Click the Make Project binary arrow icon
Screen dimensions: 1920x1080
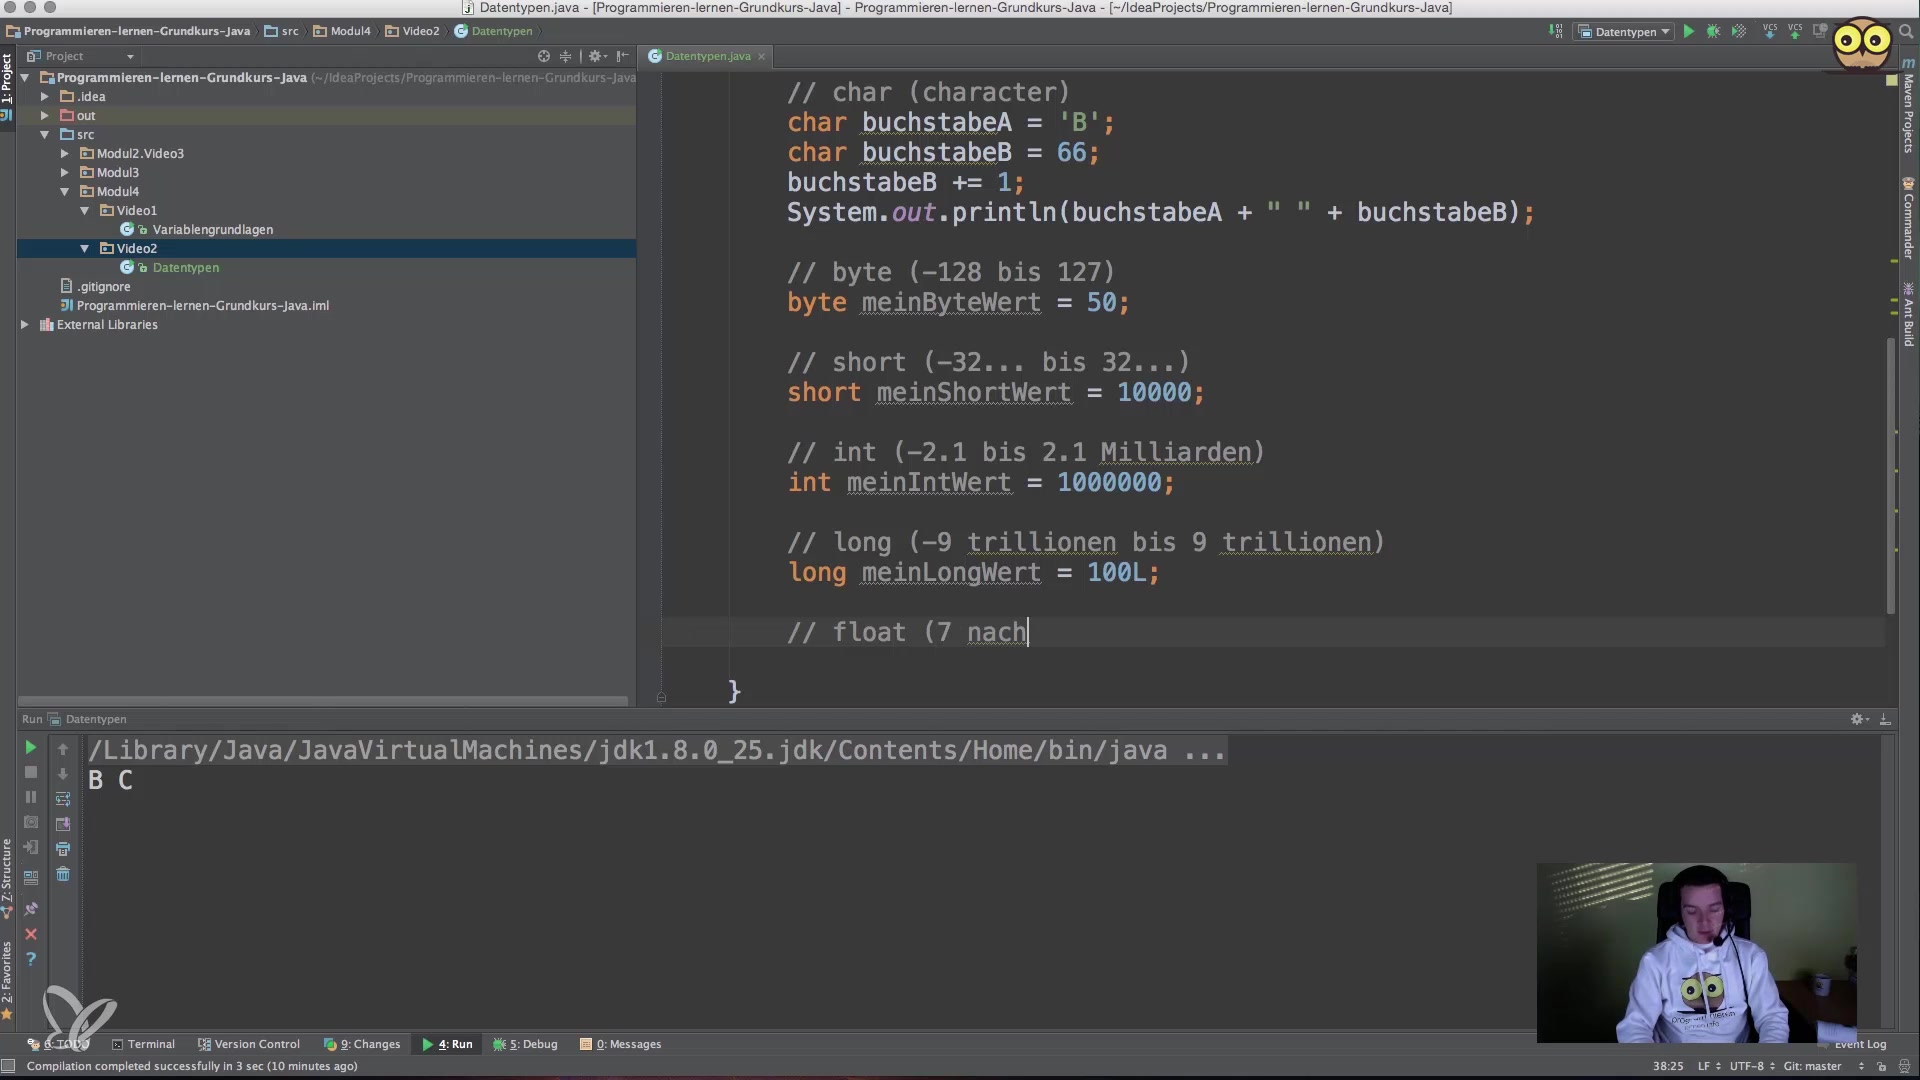(x=1556, y=32)
